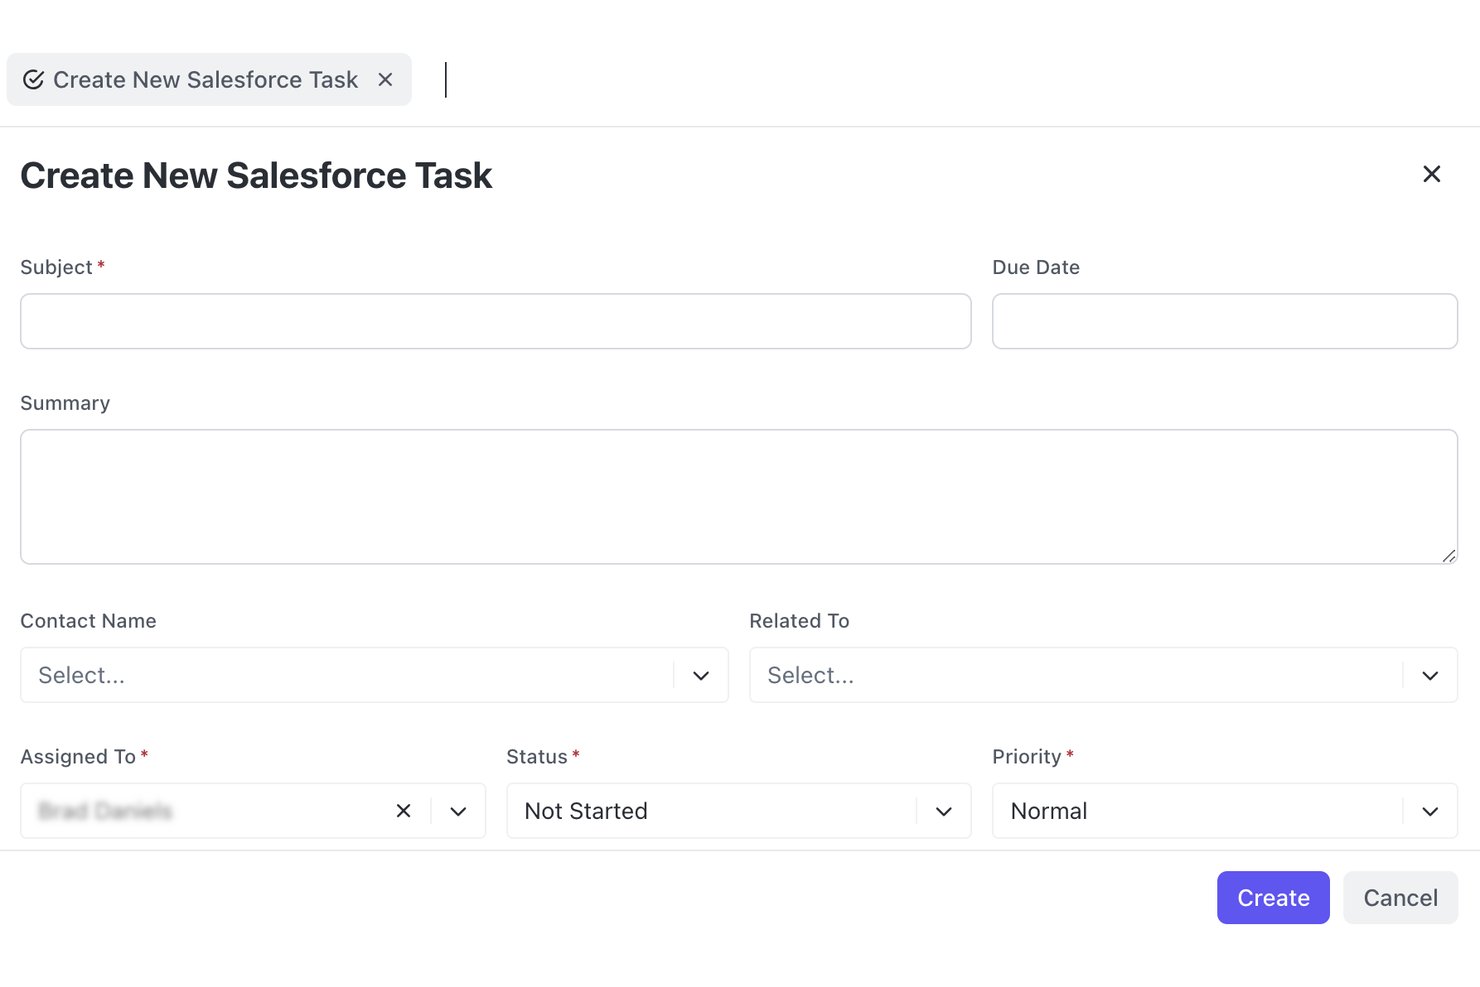Grab the Summary textarea resize handle
Viewport: 1480px width, 987px height.
coord(1449,556)
